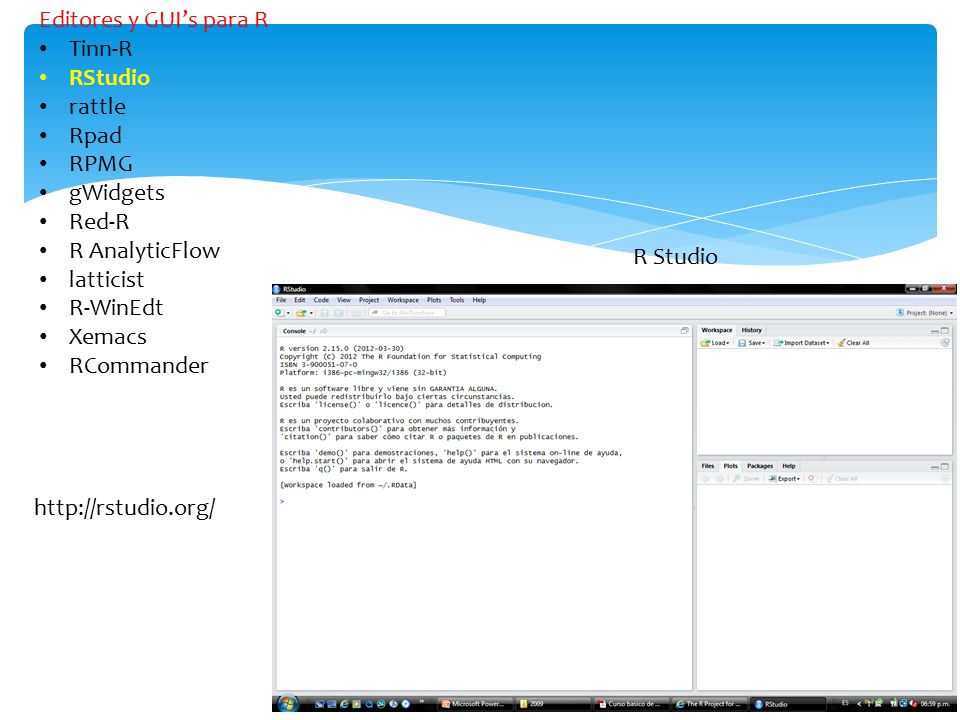The width and height of the screenshot is (960, 720).
Task: Open the New file dropdown arrow
Action: coord(288,313)
